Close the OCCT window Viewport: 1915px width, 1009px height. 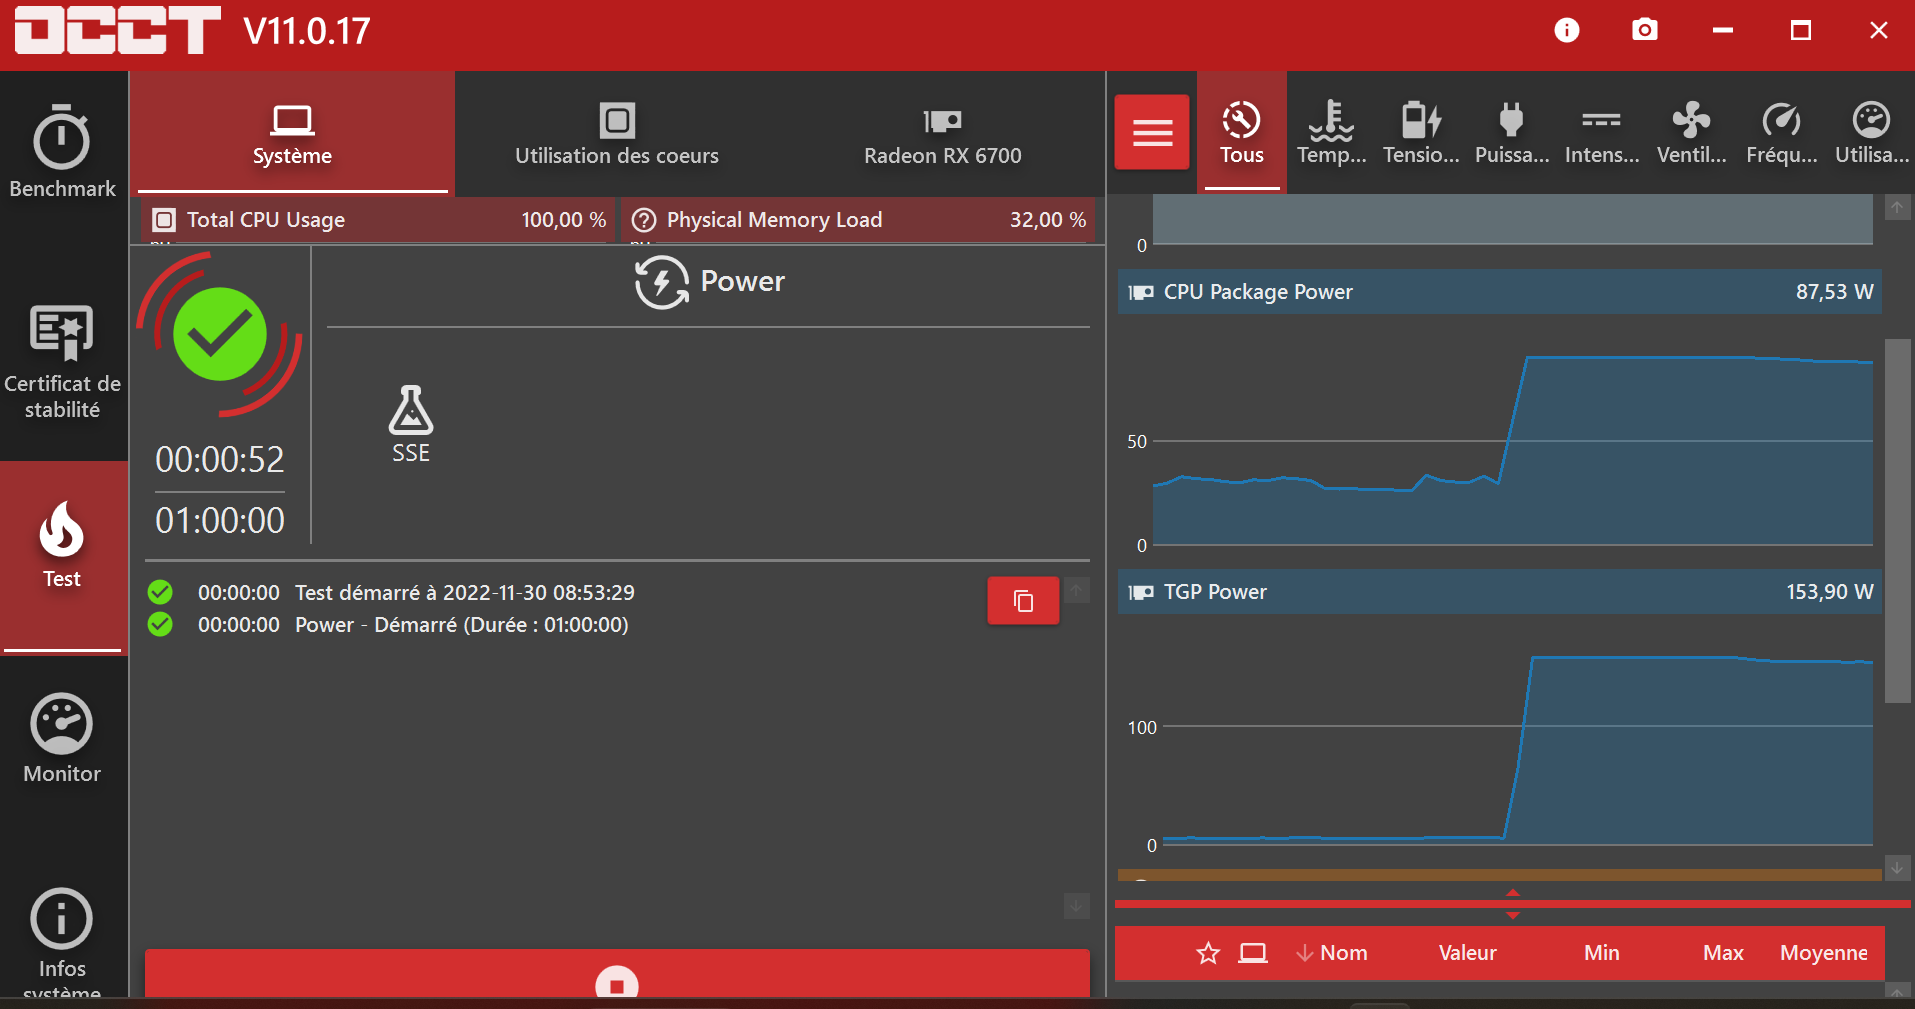click(x=1878, y=31)
